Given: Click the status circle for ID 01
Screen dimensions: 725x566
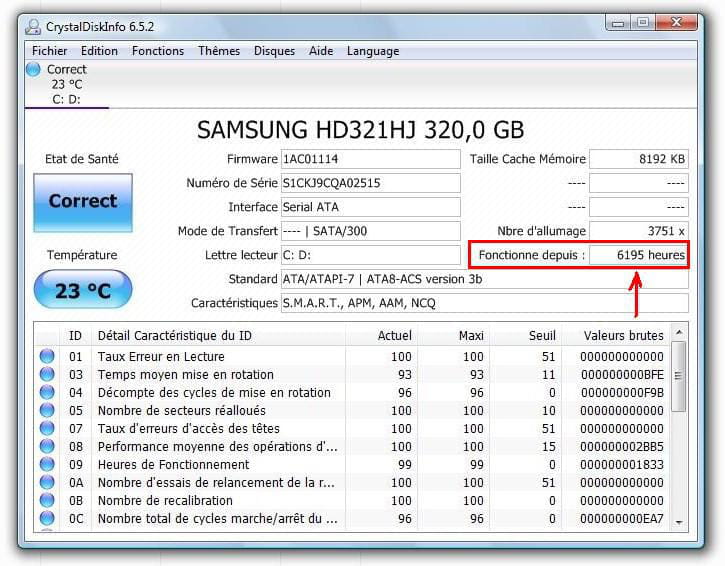Looking at the screenshot, I should point(47,356).
